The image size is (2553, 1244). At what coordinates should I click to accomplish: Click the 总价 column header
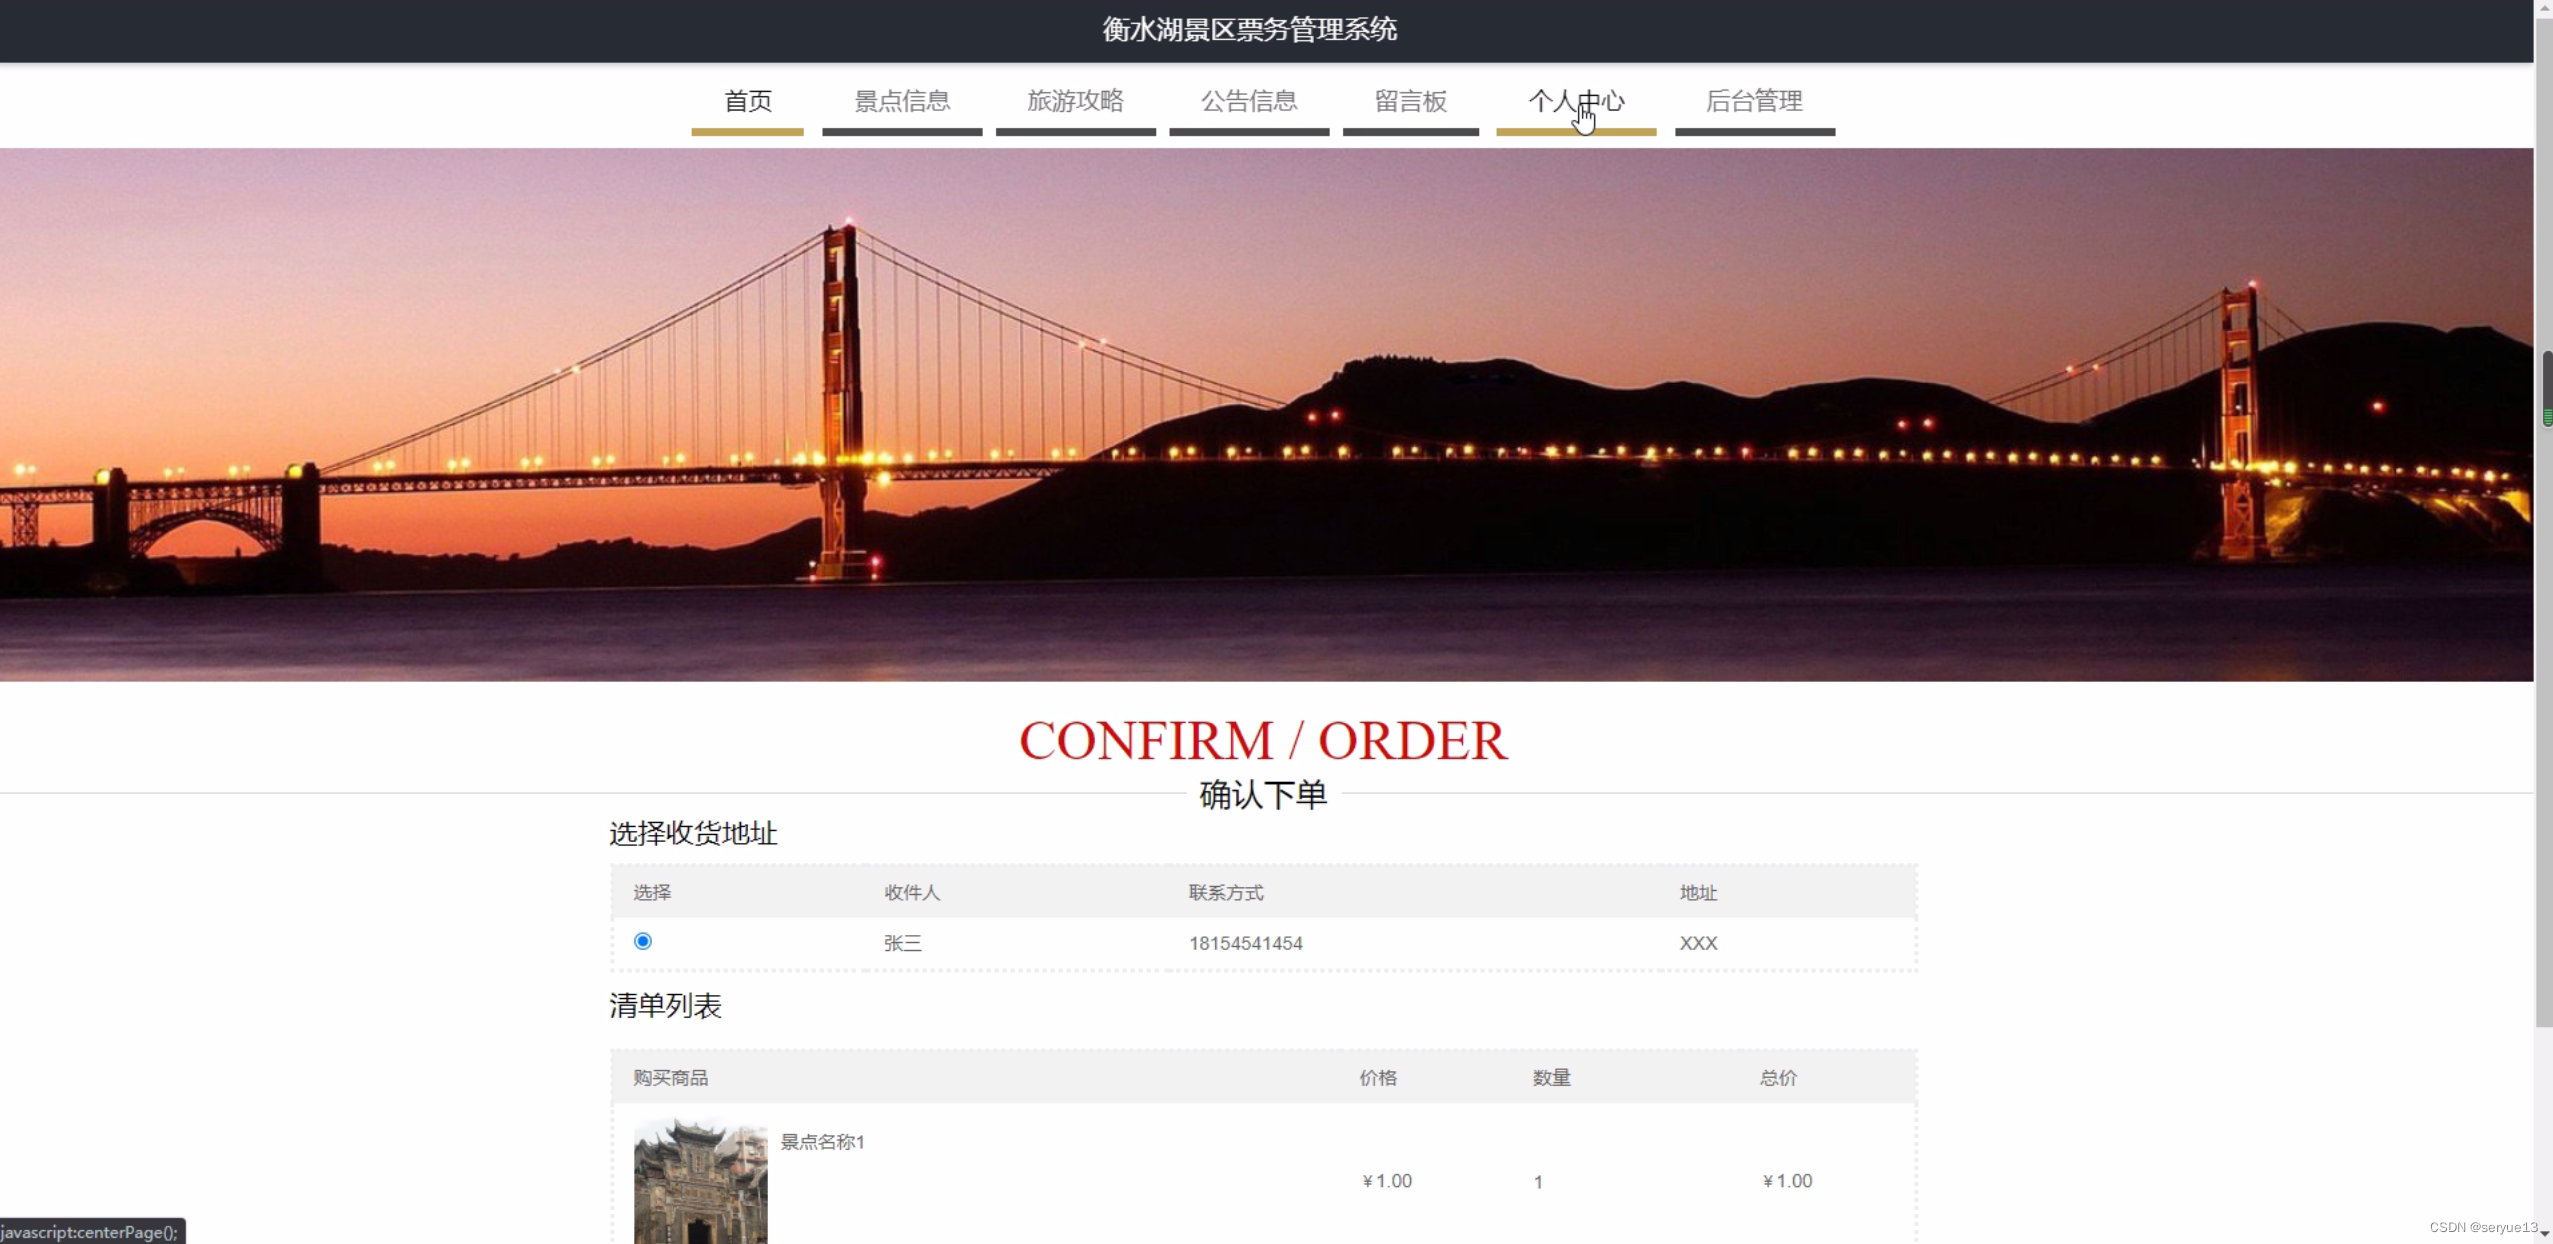click(x=1777, y=1078)
